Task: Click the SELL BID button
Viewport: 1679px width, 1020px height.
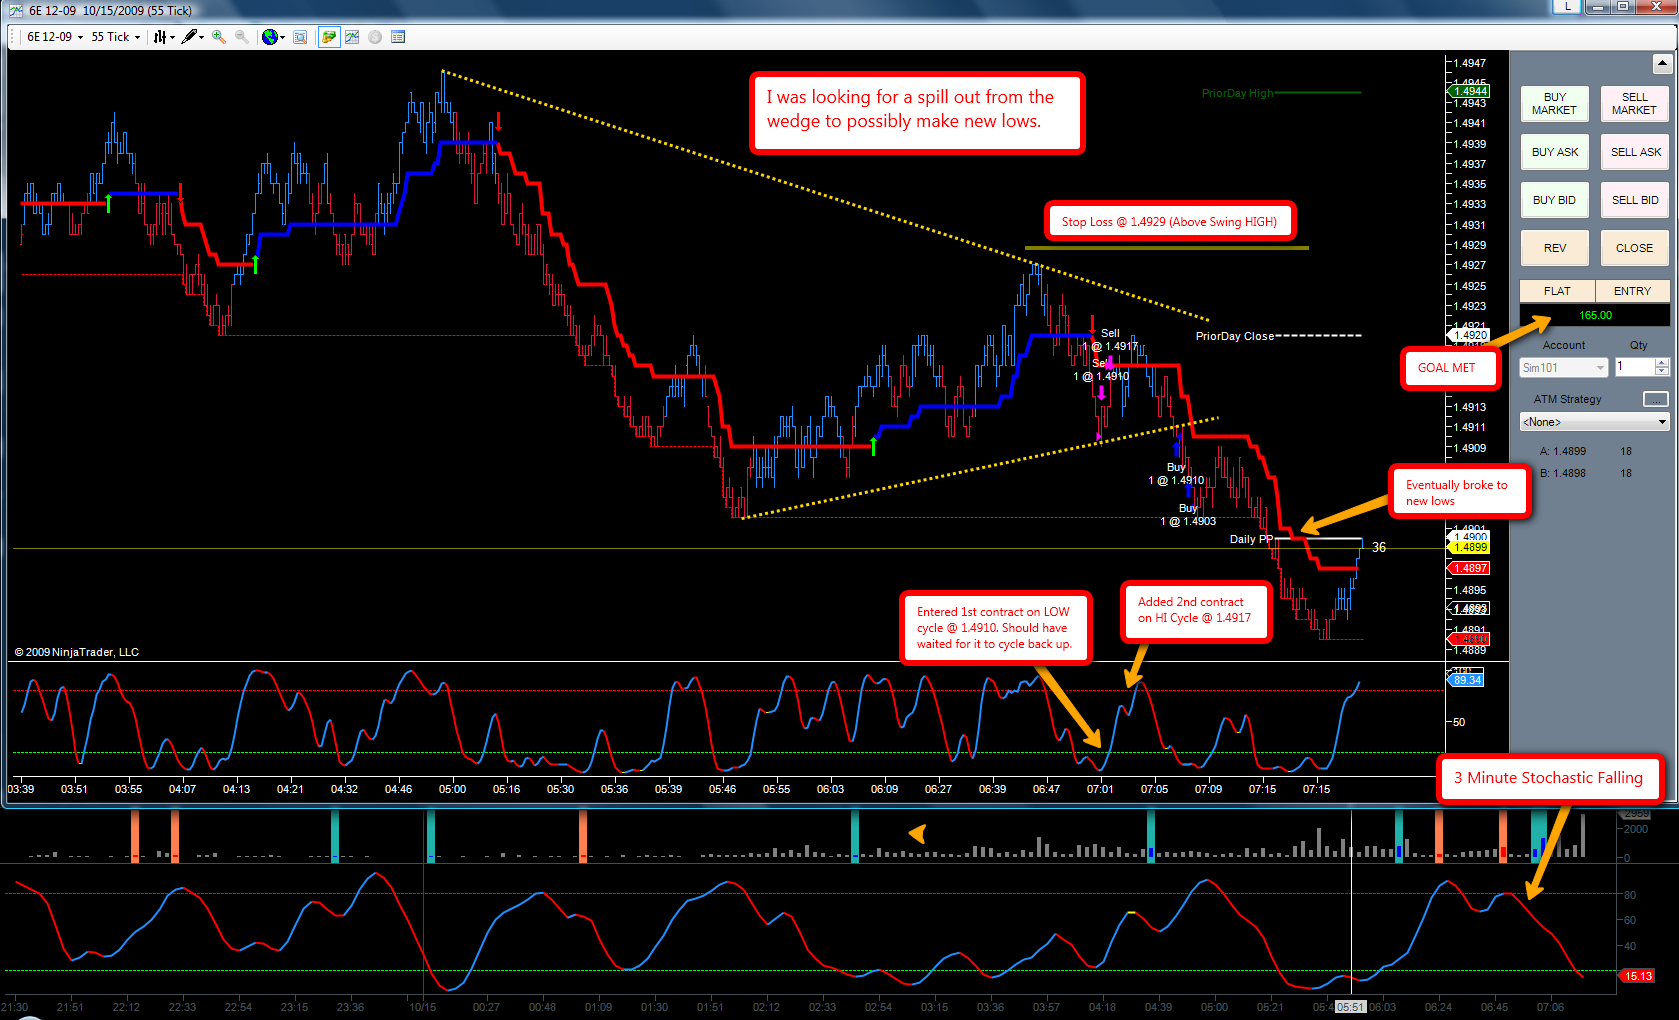Action: point(1634,200)
